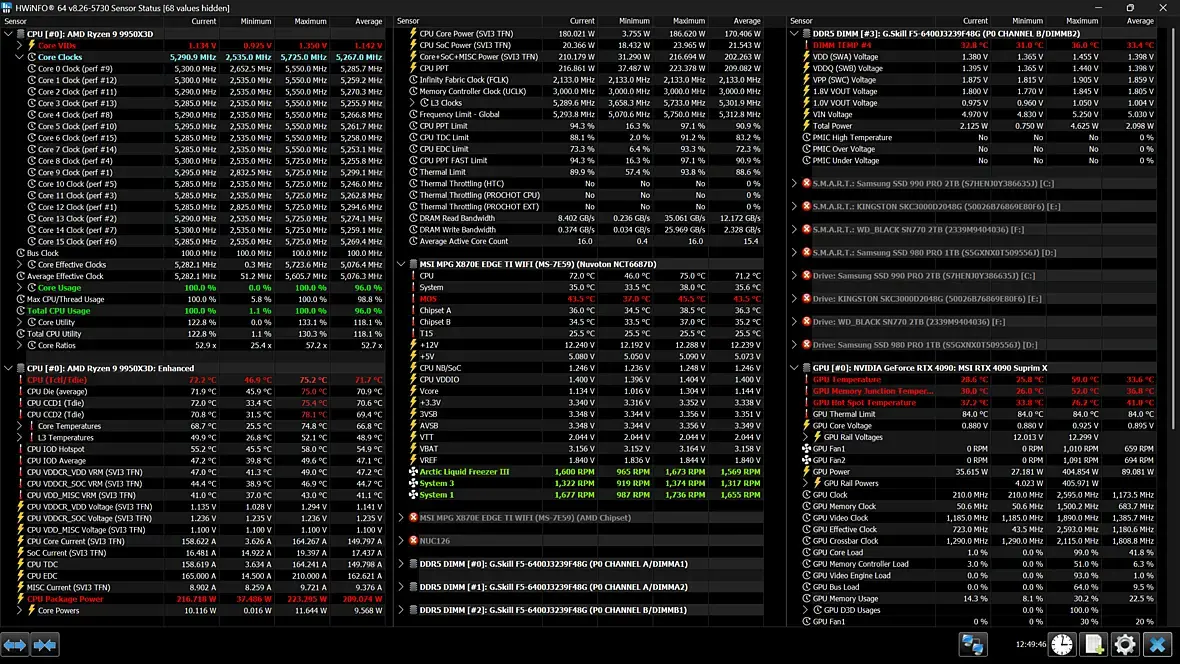Click the collapse columns arrows button
Image resolution: width=1180 pixels, height=664 pixels.
(x=45, y=645)
